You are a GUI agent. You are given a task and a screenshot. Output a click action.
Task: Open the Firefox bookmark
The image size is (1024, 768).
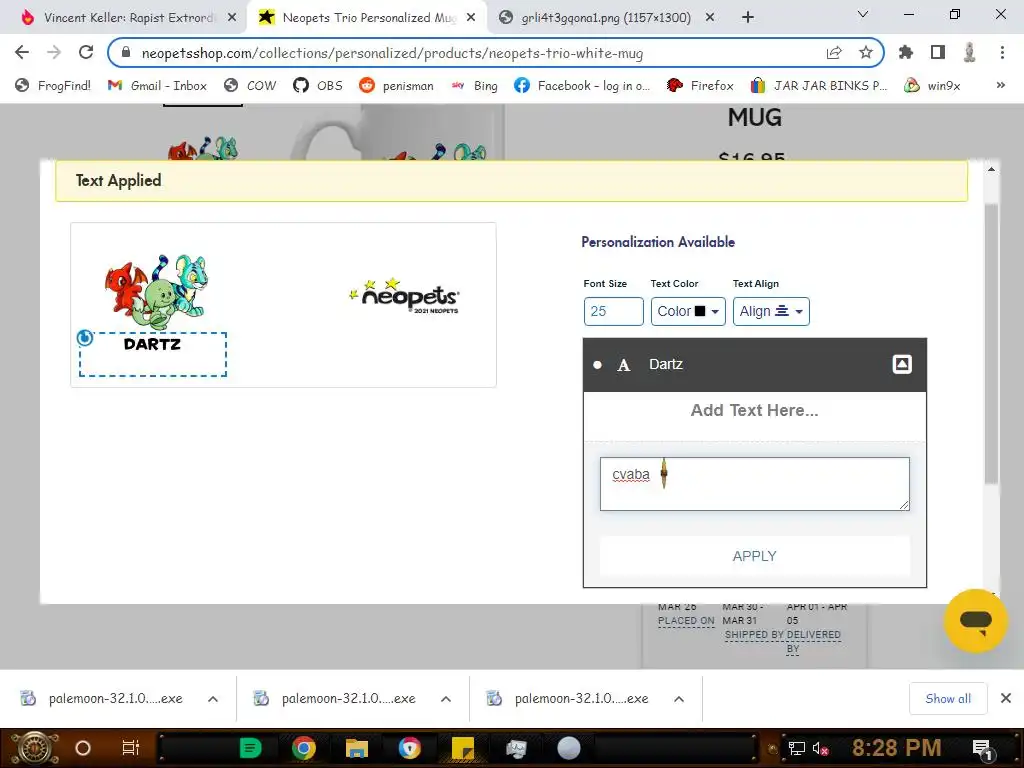[700, 86]
